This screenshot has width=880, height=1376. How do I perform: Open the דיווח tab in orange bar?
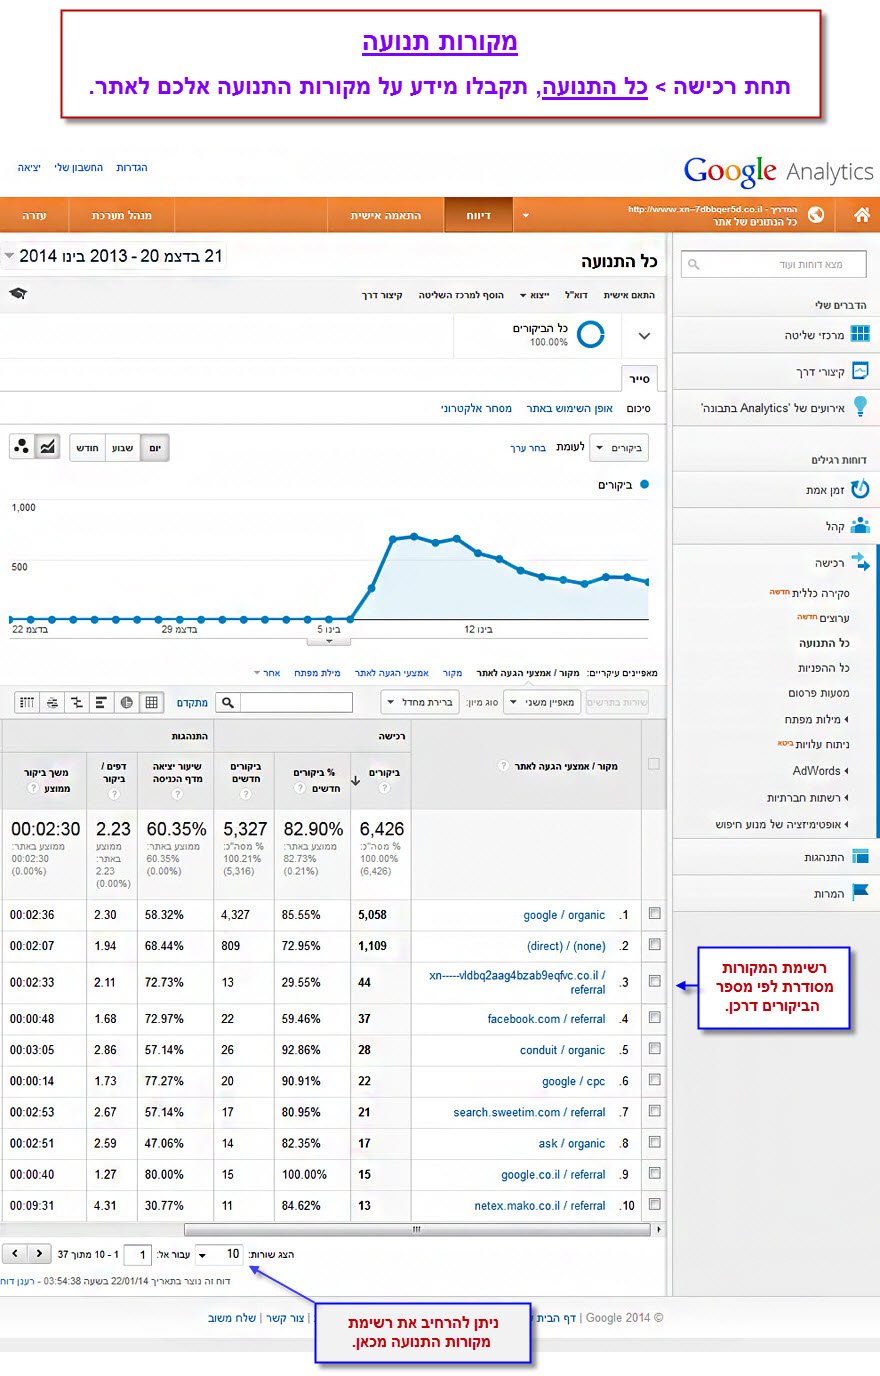[x=479, y=215]
